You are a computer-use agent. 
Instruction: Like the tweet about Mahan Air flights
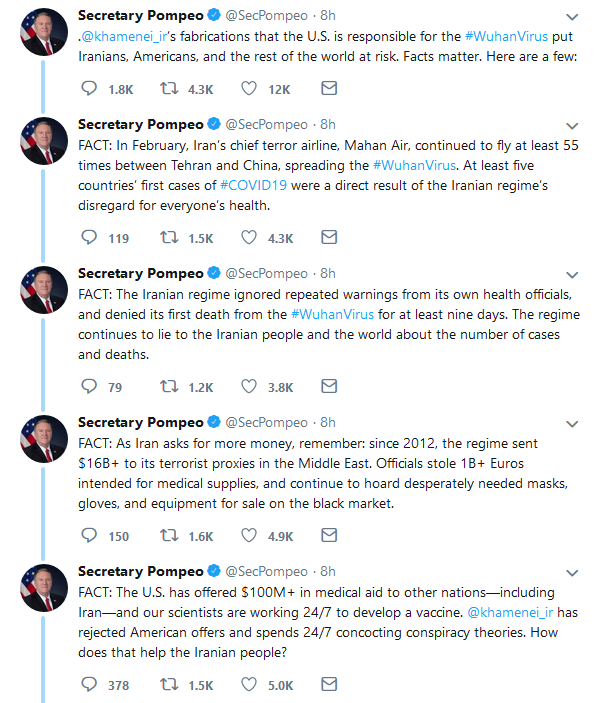pos(250,238)
